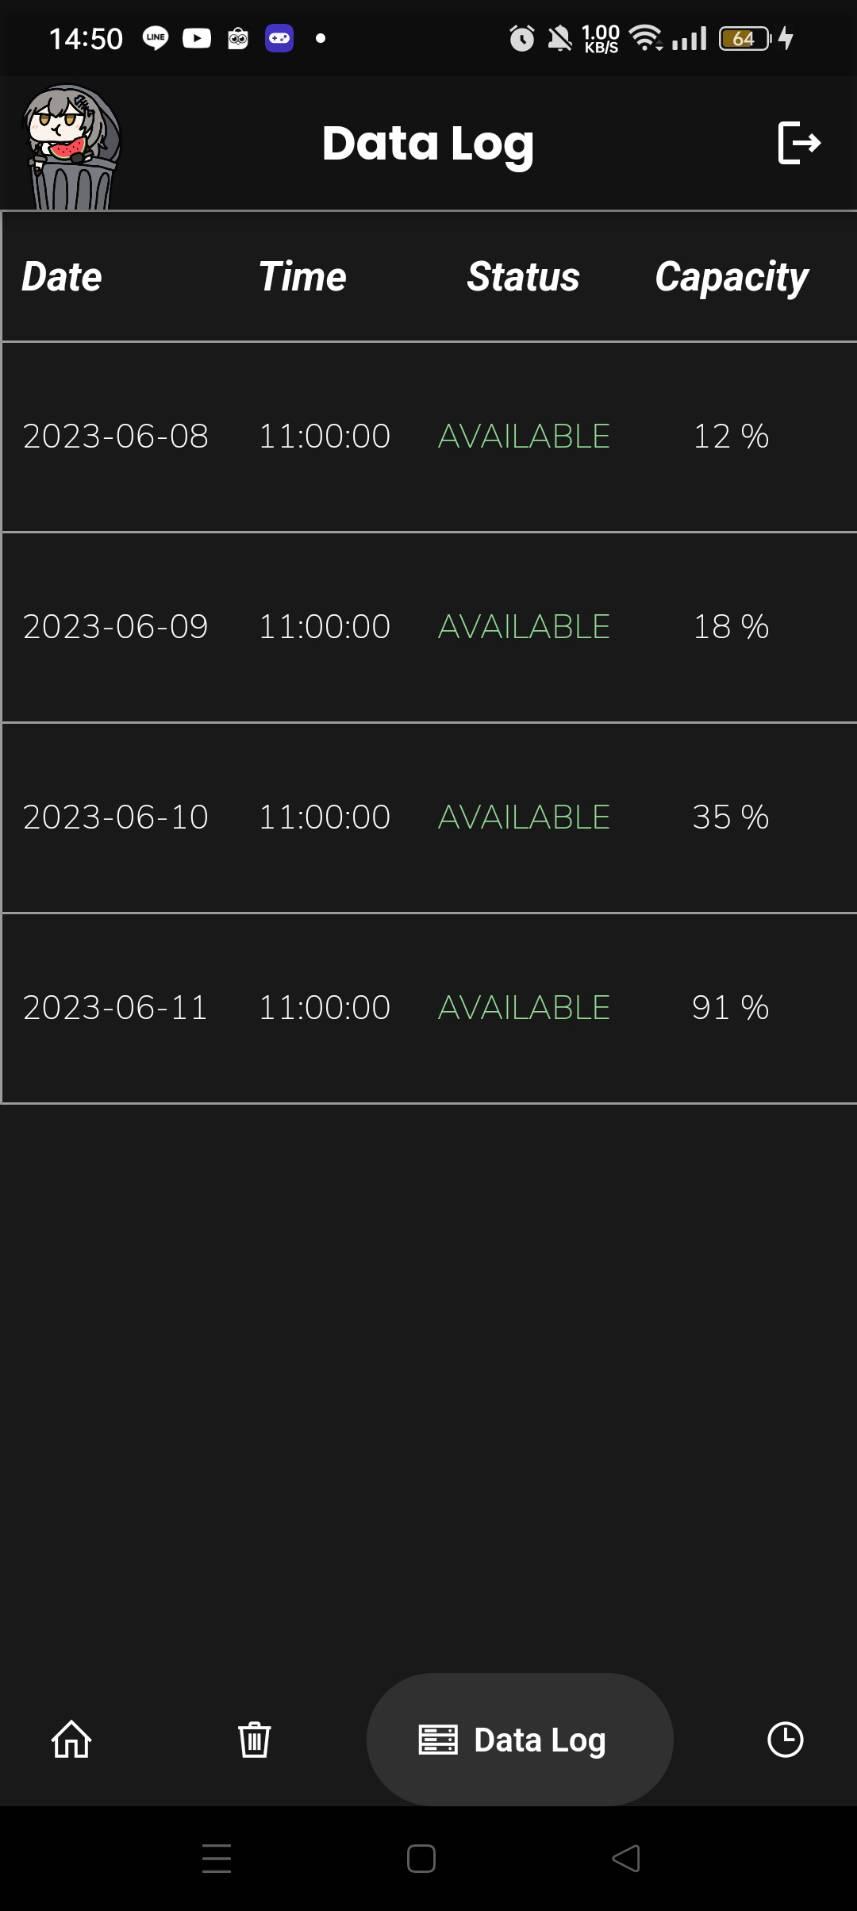Open the Home tab icon
This screenshot has width=857, height=1911.
tap(71, 1739)
